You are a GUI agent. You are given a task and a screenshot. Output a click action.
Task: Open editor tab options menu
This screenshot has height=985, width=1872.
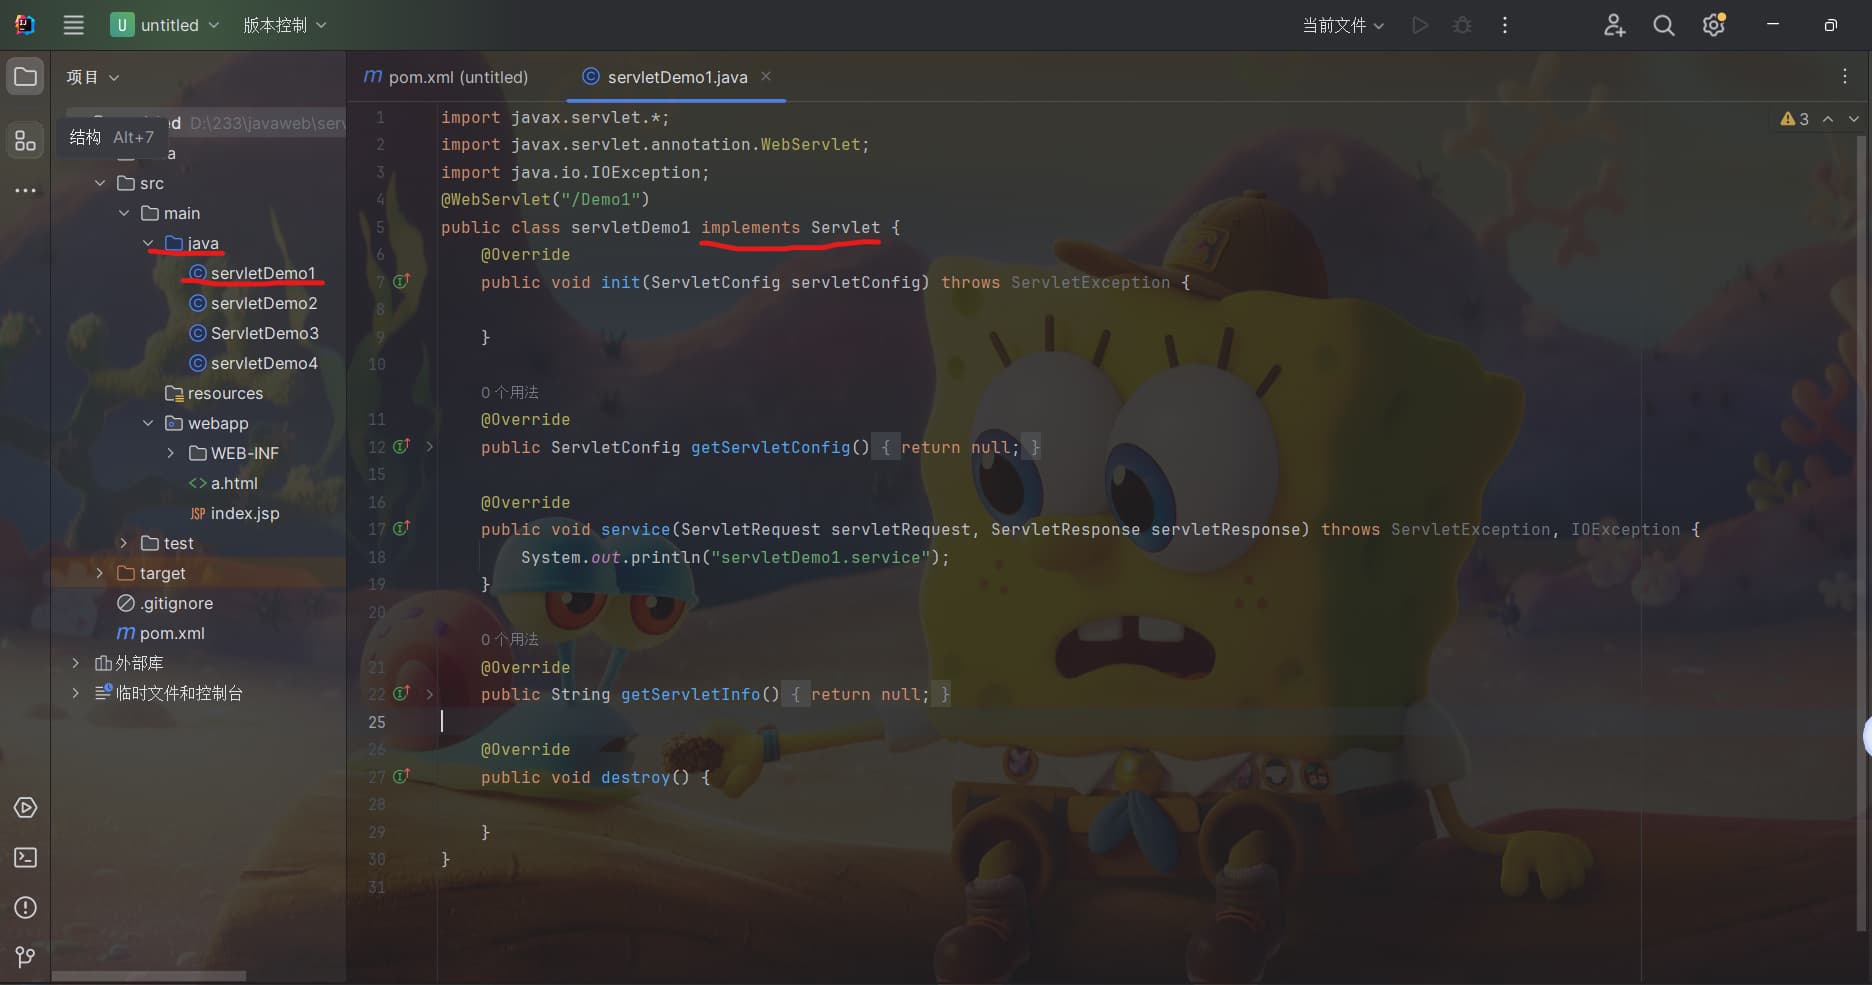click(1845, 76)
